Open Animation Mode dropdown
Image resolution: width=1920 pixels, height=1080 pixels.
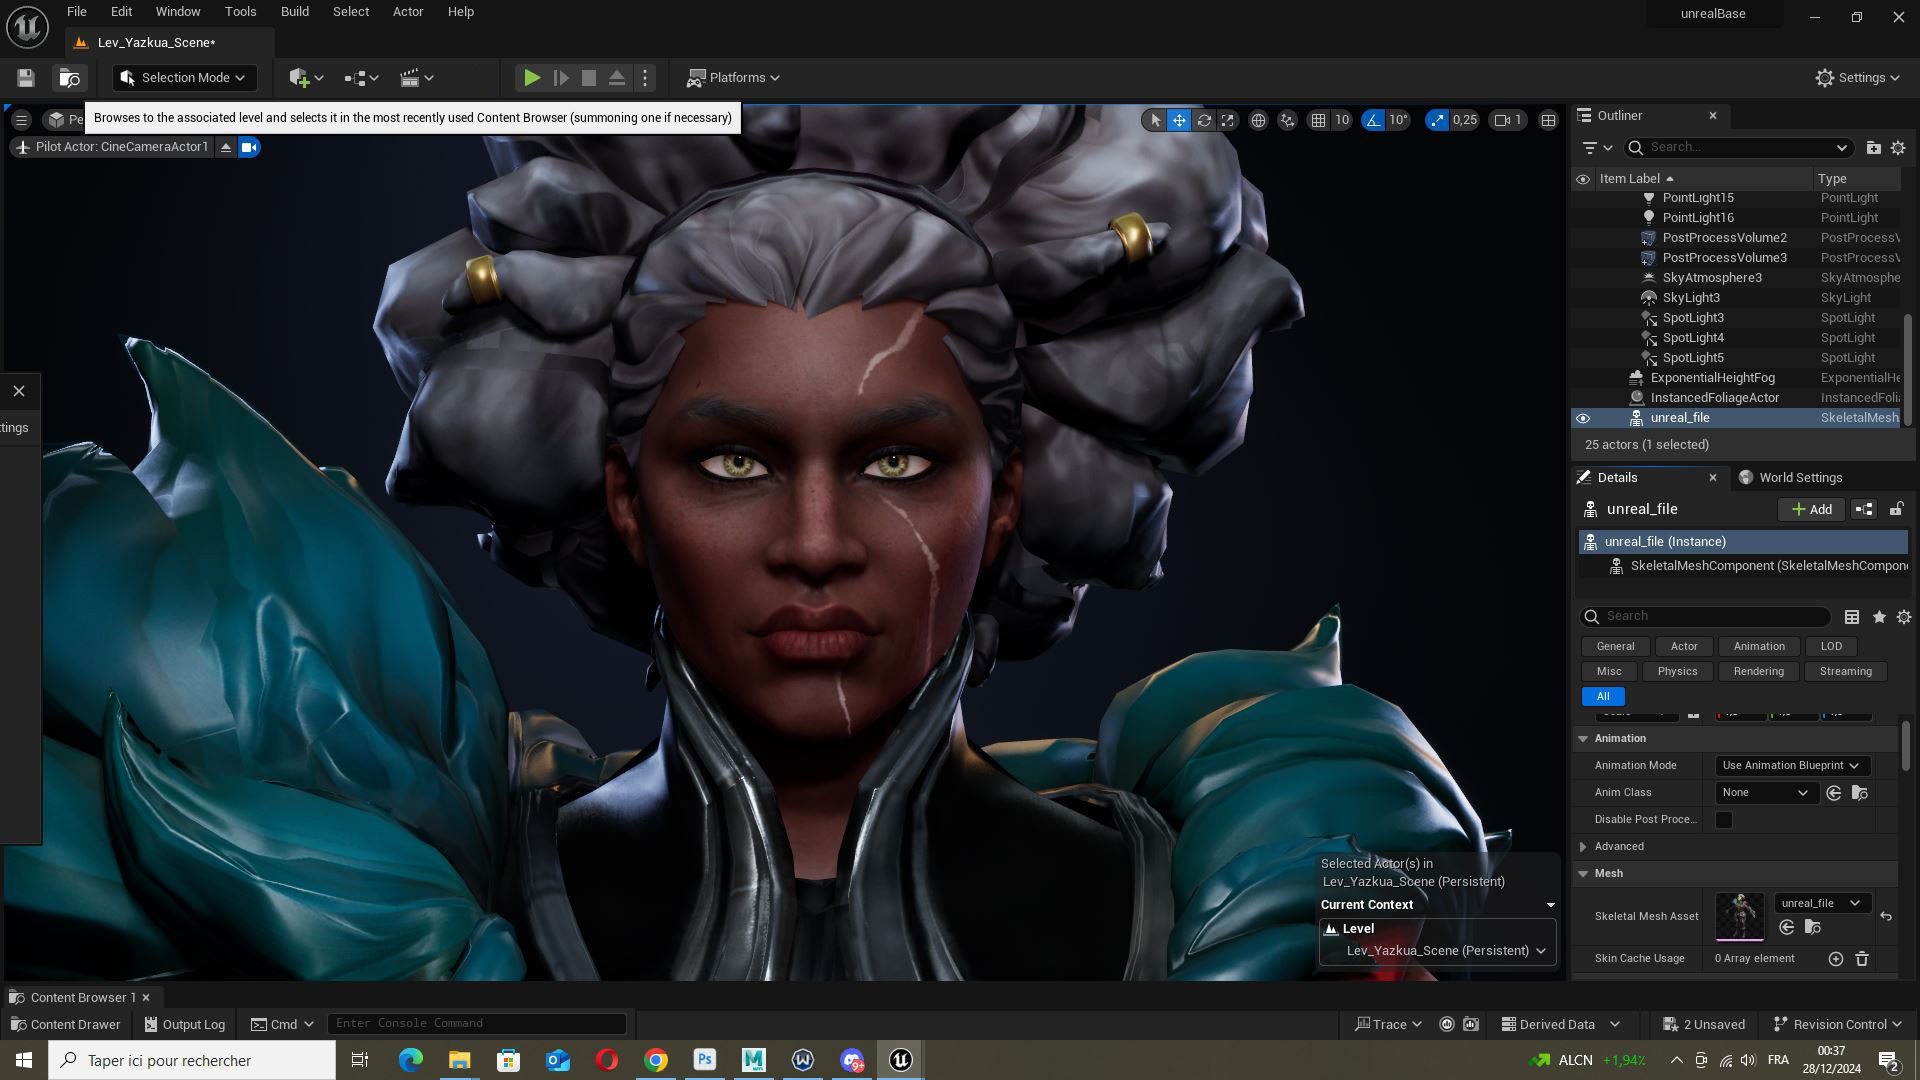tap(1790, 765)
